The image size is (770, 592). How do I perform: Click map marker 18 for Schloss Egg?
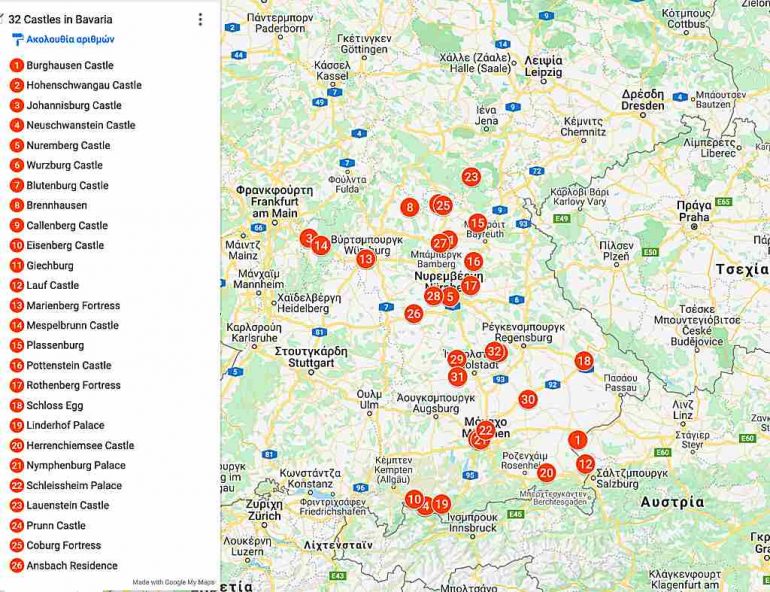584,361
